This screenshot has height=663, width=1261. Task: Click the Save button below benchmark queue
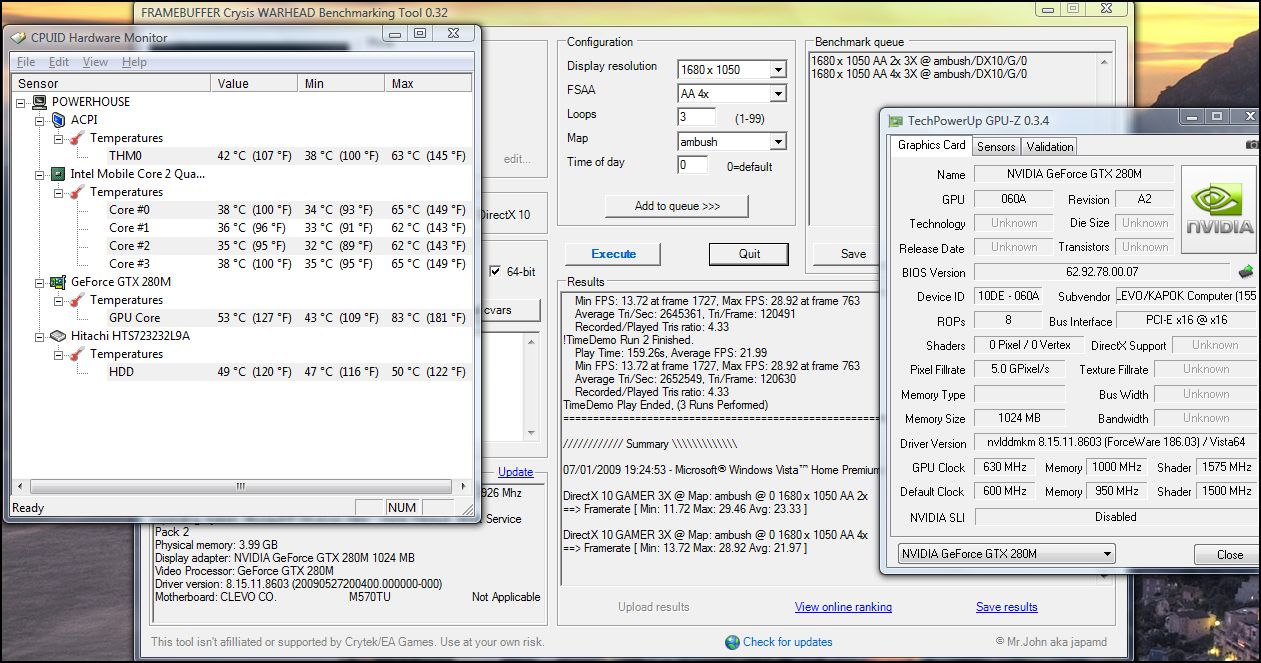point(845,254)
